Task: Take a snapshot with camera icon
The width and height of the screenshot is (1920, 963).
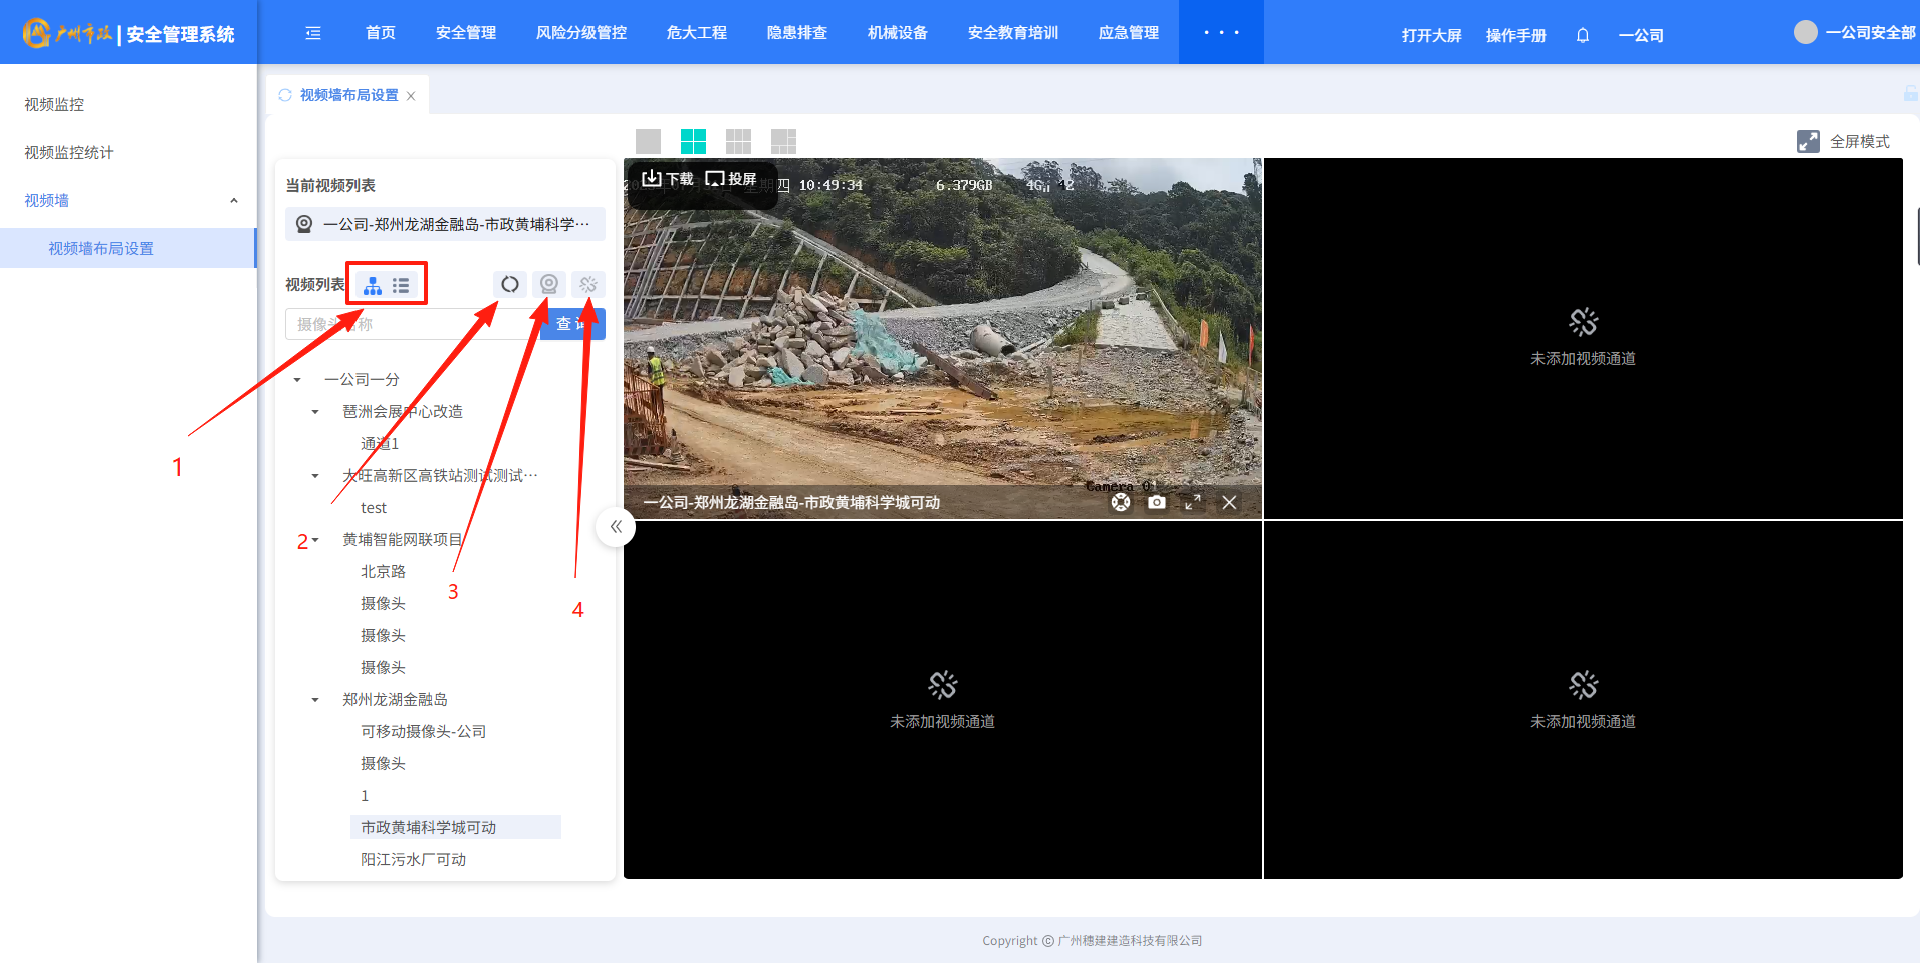Action: point(1157,502)
